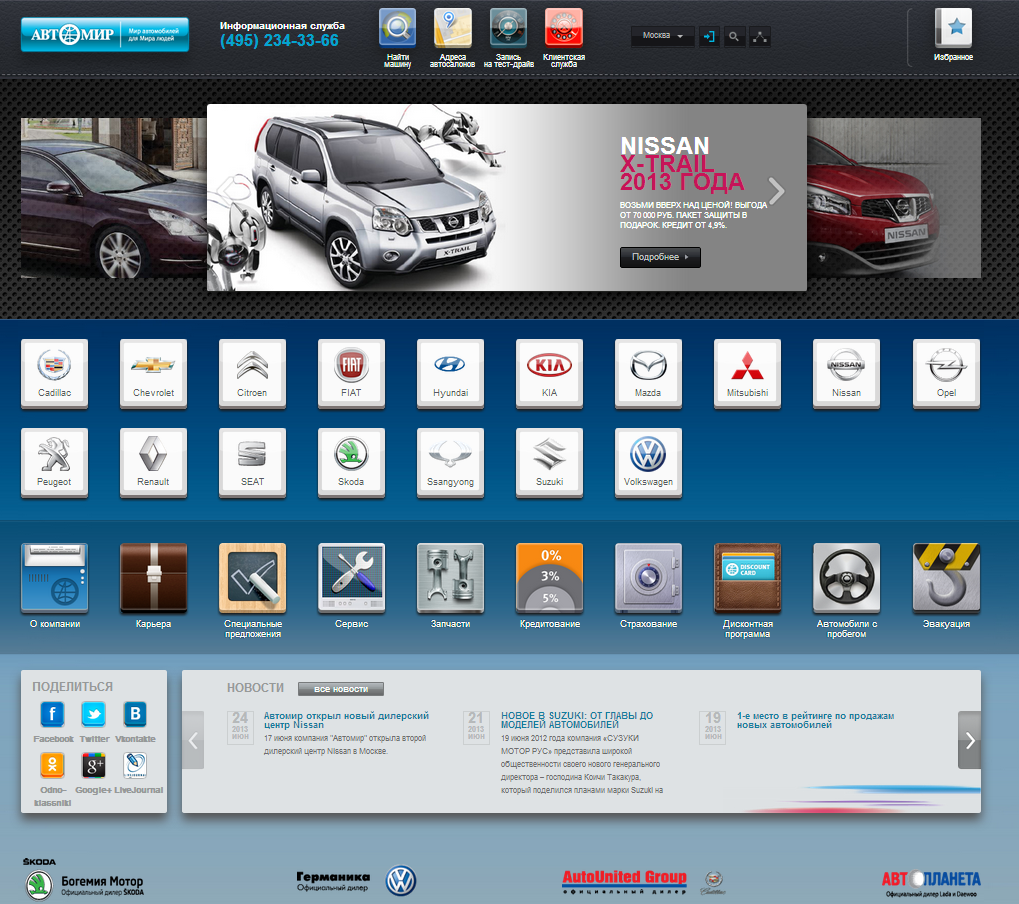The height and width of the screenshot is (904, 1019).
Task: Click the Подробнее button on banner
Action: (x=660, y=257)
